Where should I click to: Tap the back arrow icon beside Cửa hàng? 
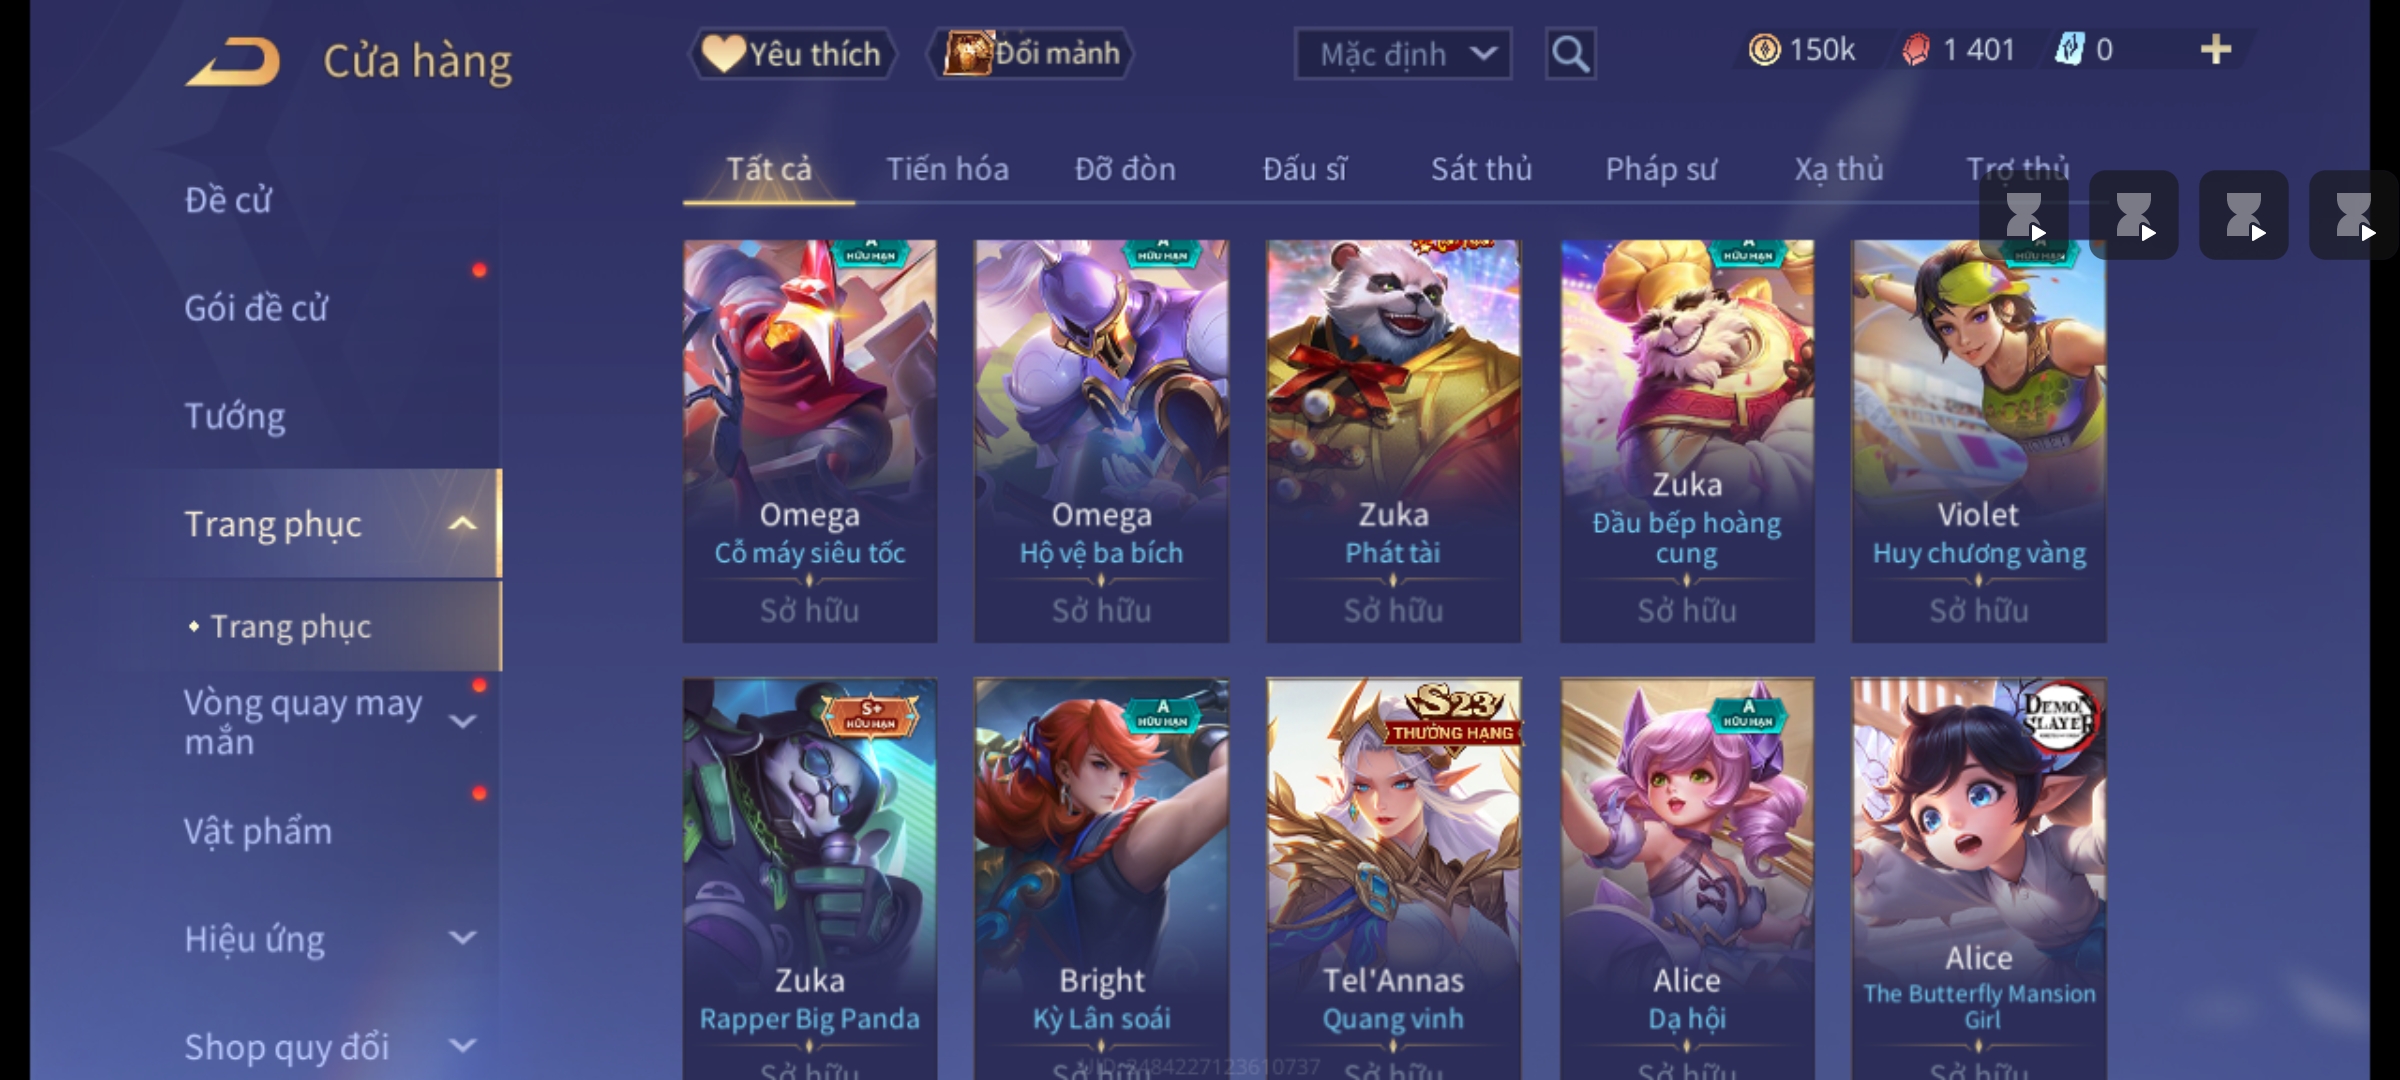point(233,62)
